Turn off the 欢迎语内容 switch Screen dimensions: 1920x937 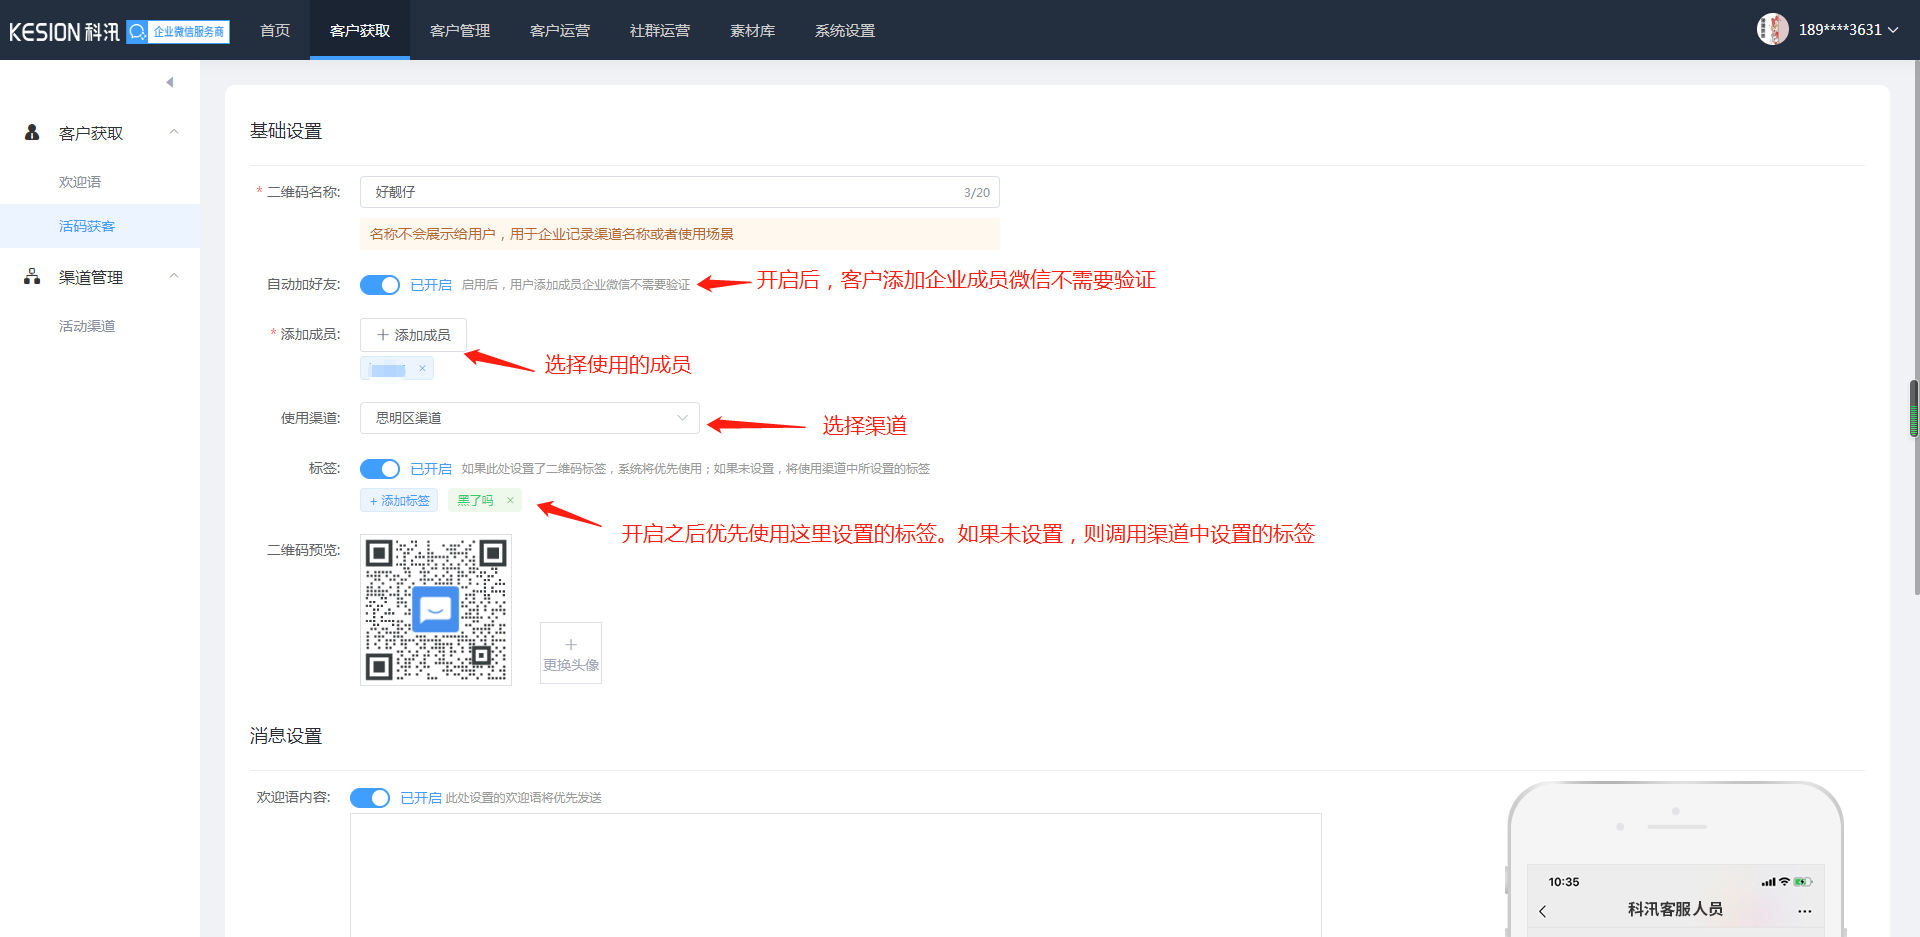coord(370,798)
